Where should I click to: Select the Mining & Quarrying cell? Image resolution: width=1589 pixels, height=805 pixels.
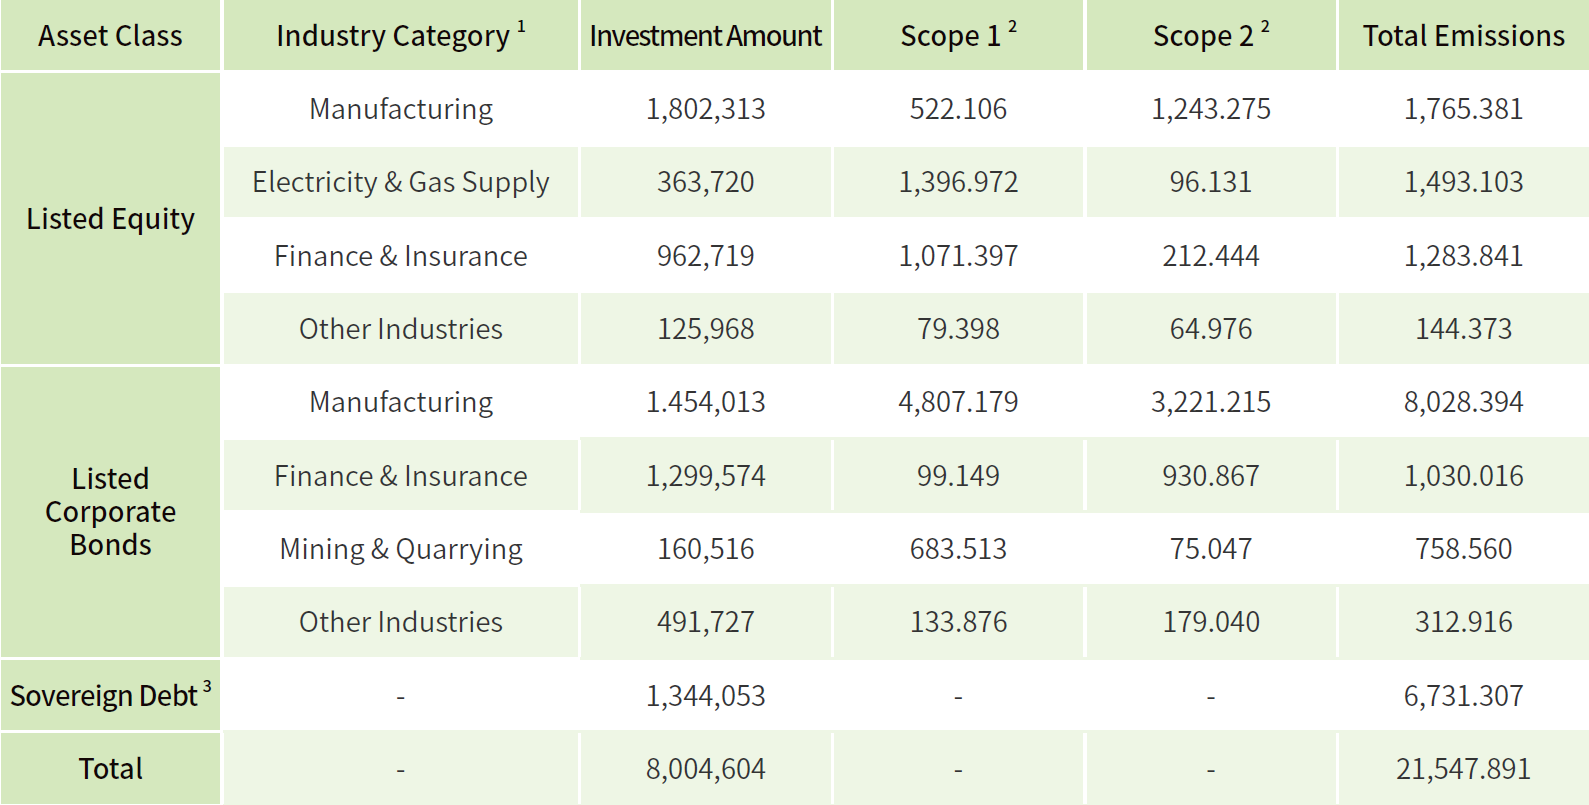pyautogui.click(x=400, y=549)
